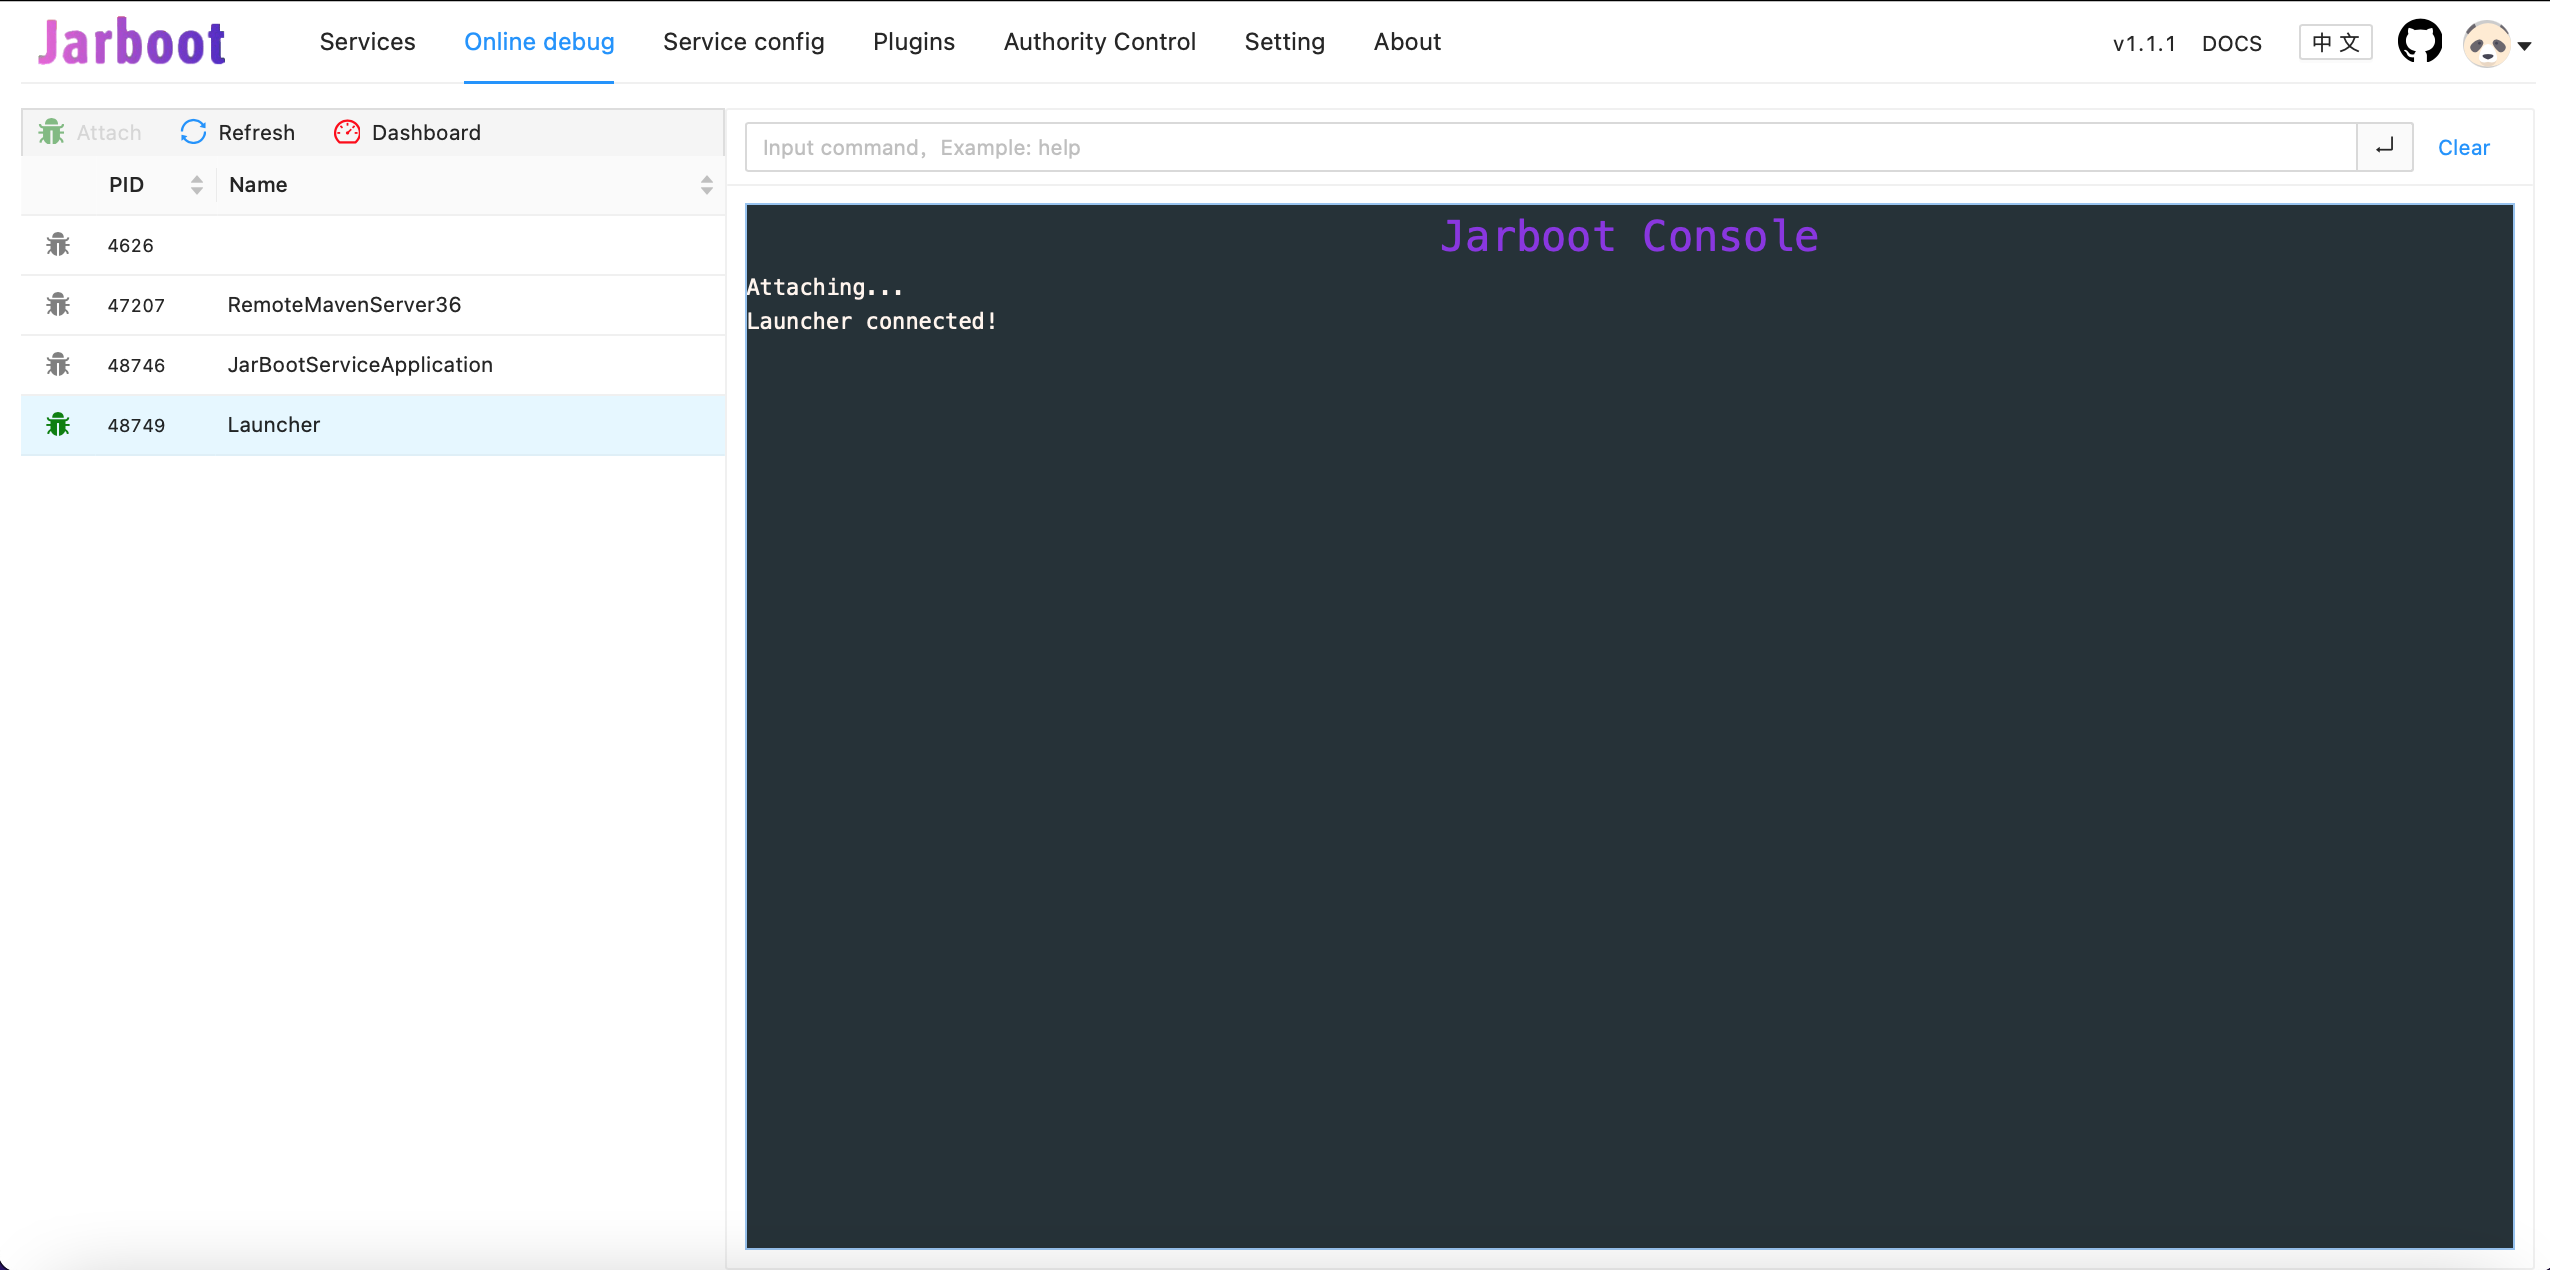Open Authority Control tab
2550x1270 pixels.
click(x=1100, y=42)
